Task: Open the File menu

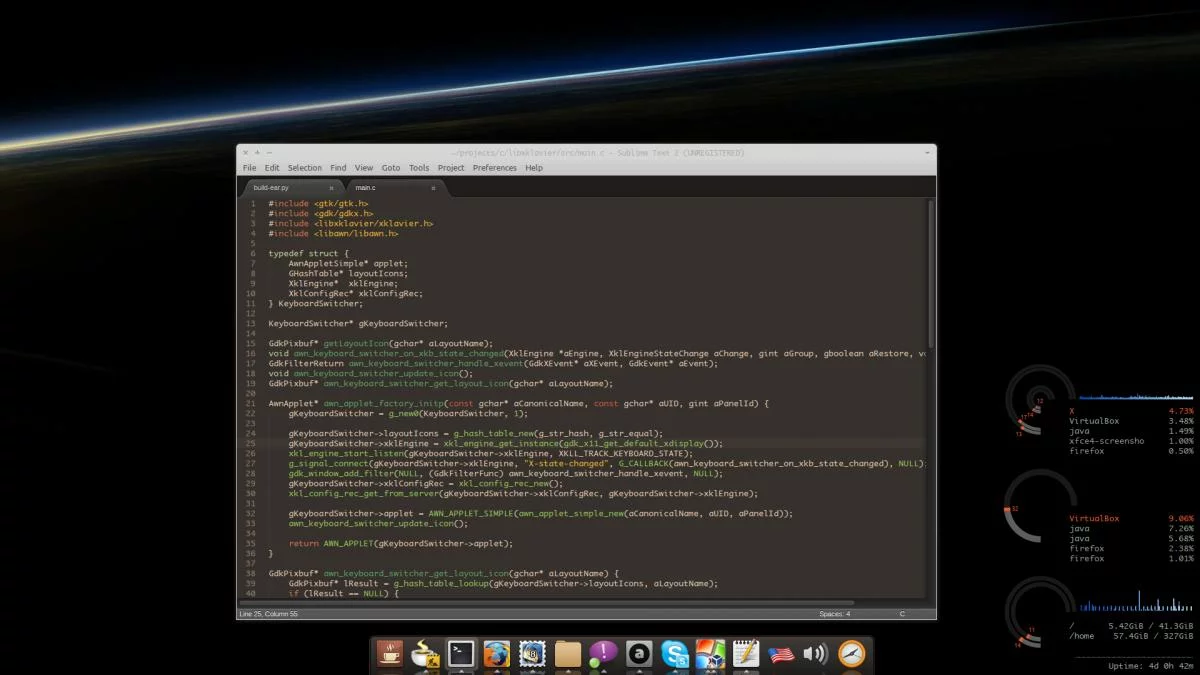Action: (x=249, y=168)
